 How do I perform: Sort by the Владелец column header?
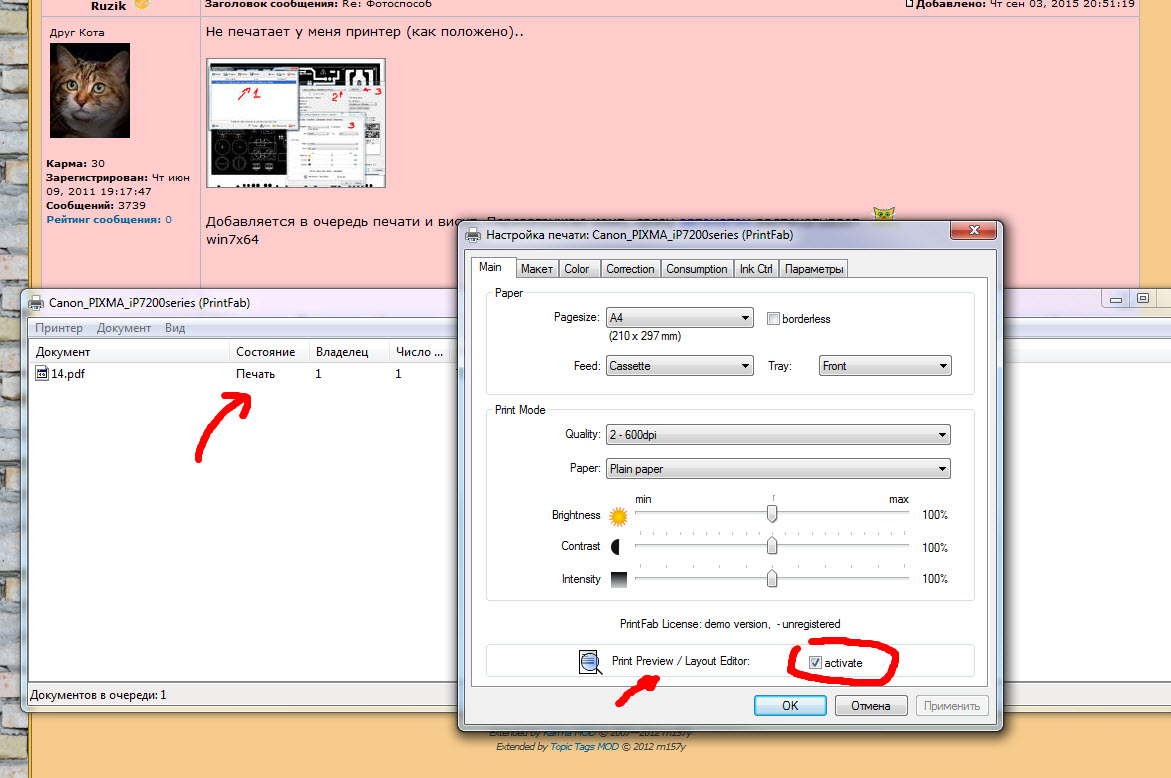point(350,352)
